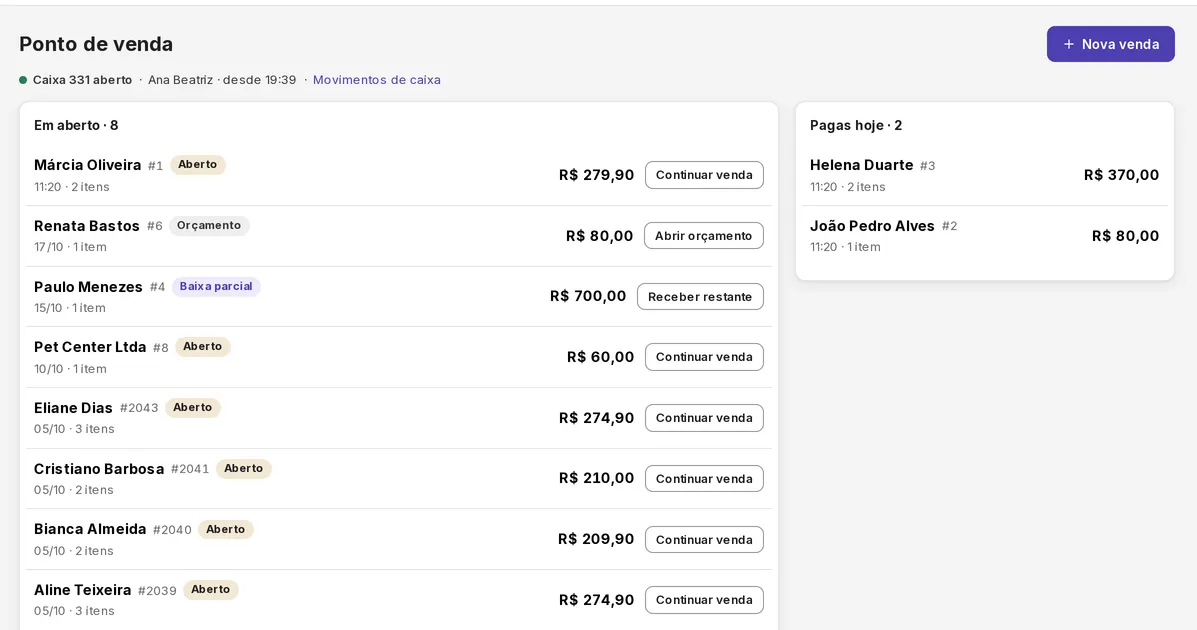
Task: Select the Eliane Dias customer name
Action: click(73, 408)
